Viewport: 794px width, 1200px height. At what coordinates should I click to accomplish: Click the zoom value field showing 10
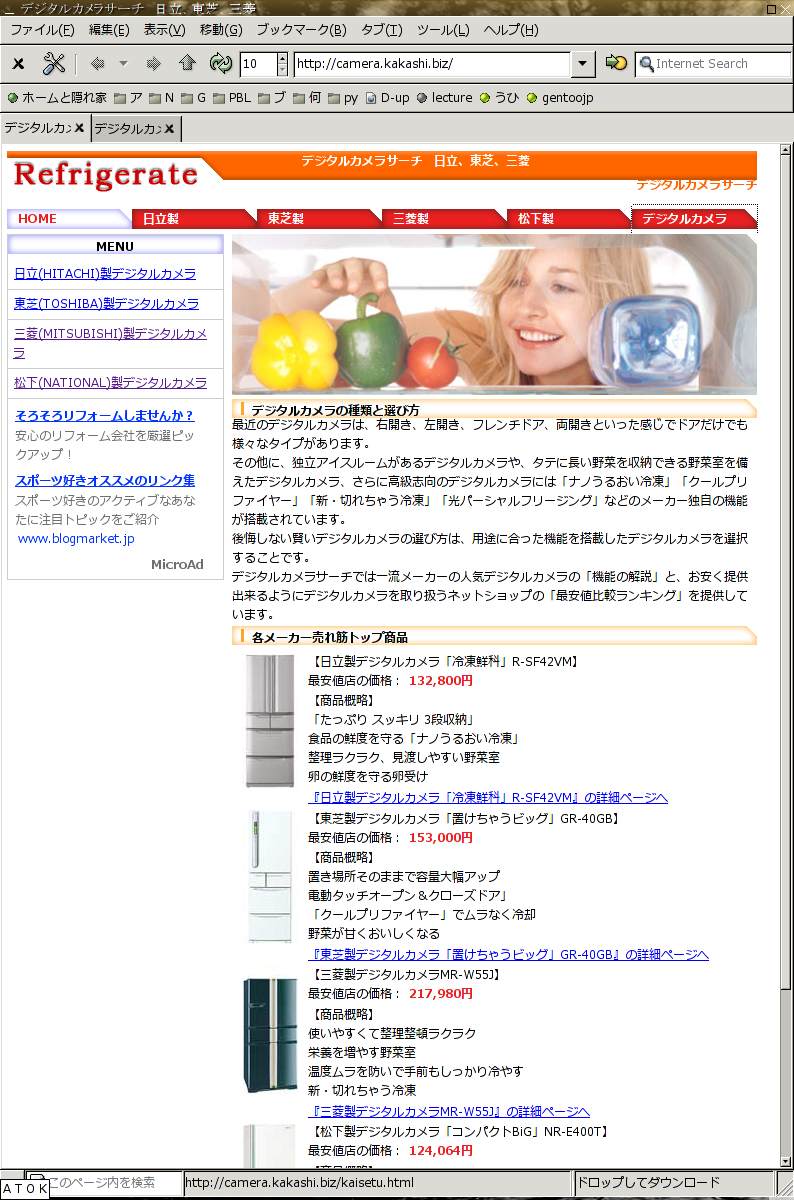point(258,64)
